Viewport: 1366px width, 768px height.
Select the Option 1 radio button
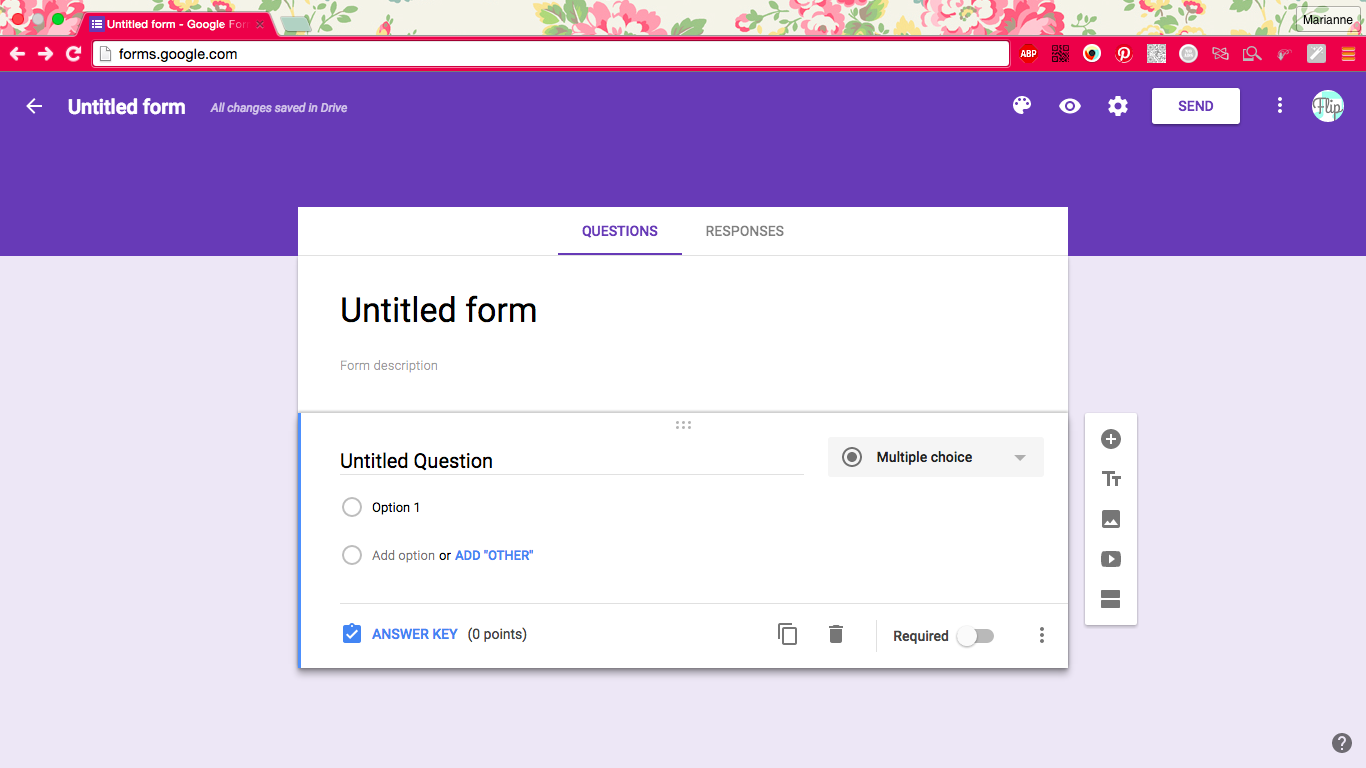click(x=352, y=508)
